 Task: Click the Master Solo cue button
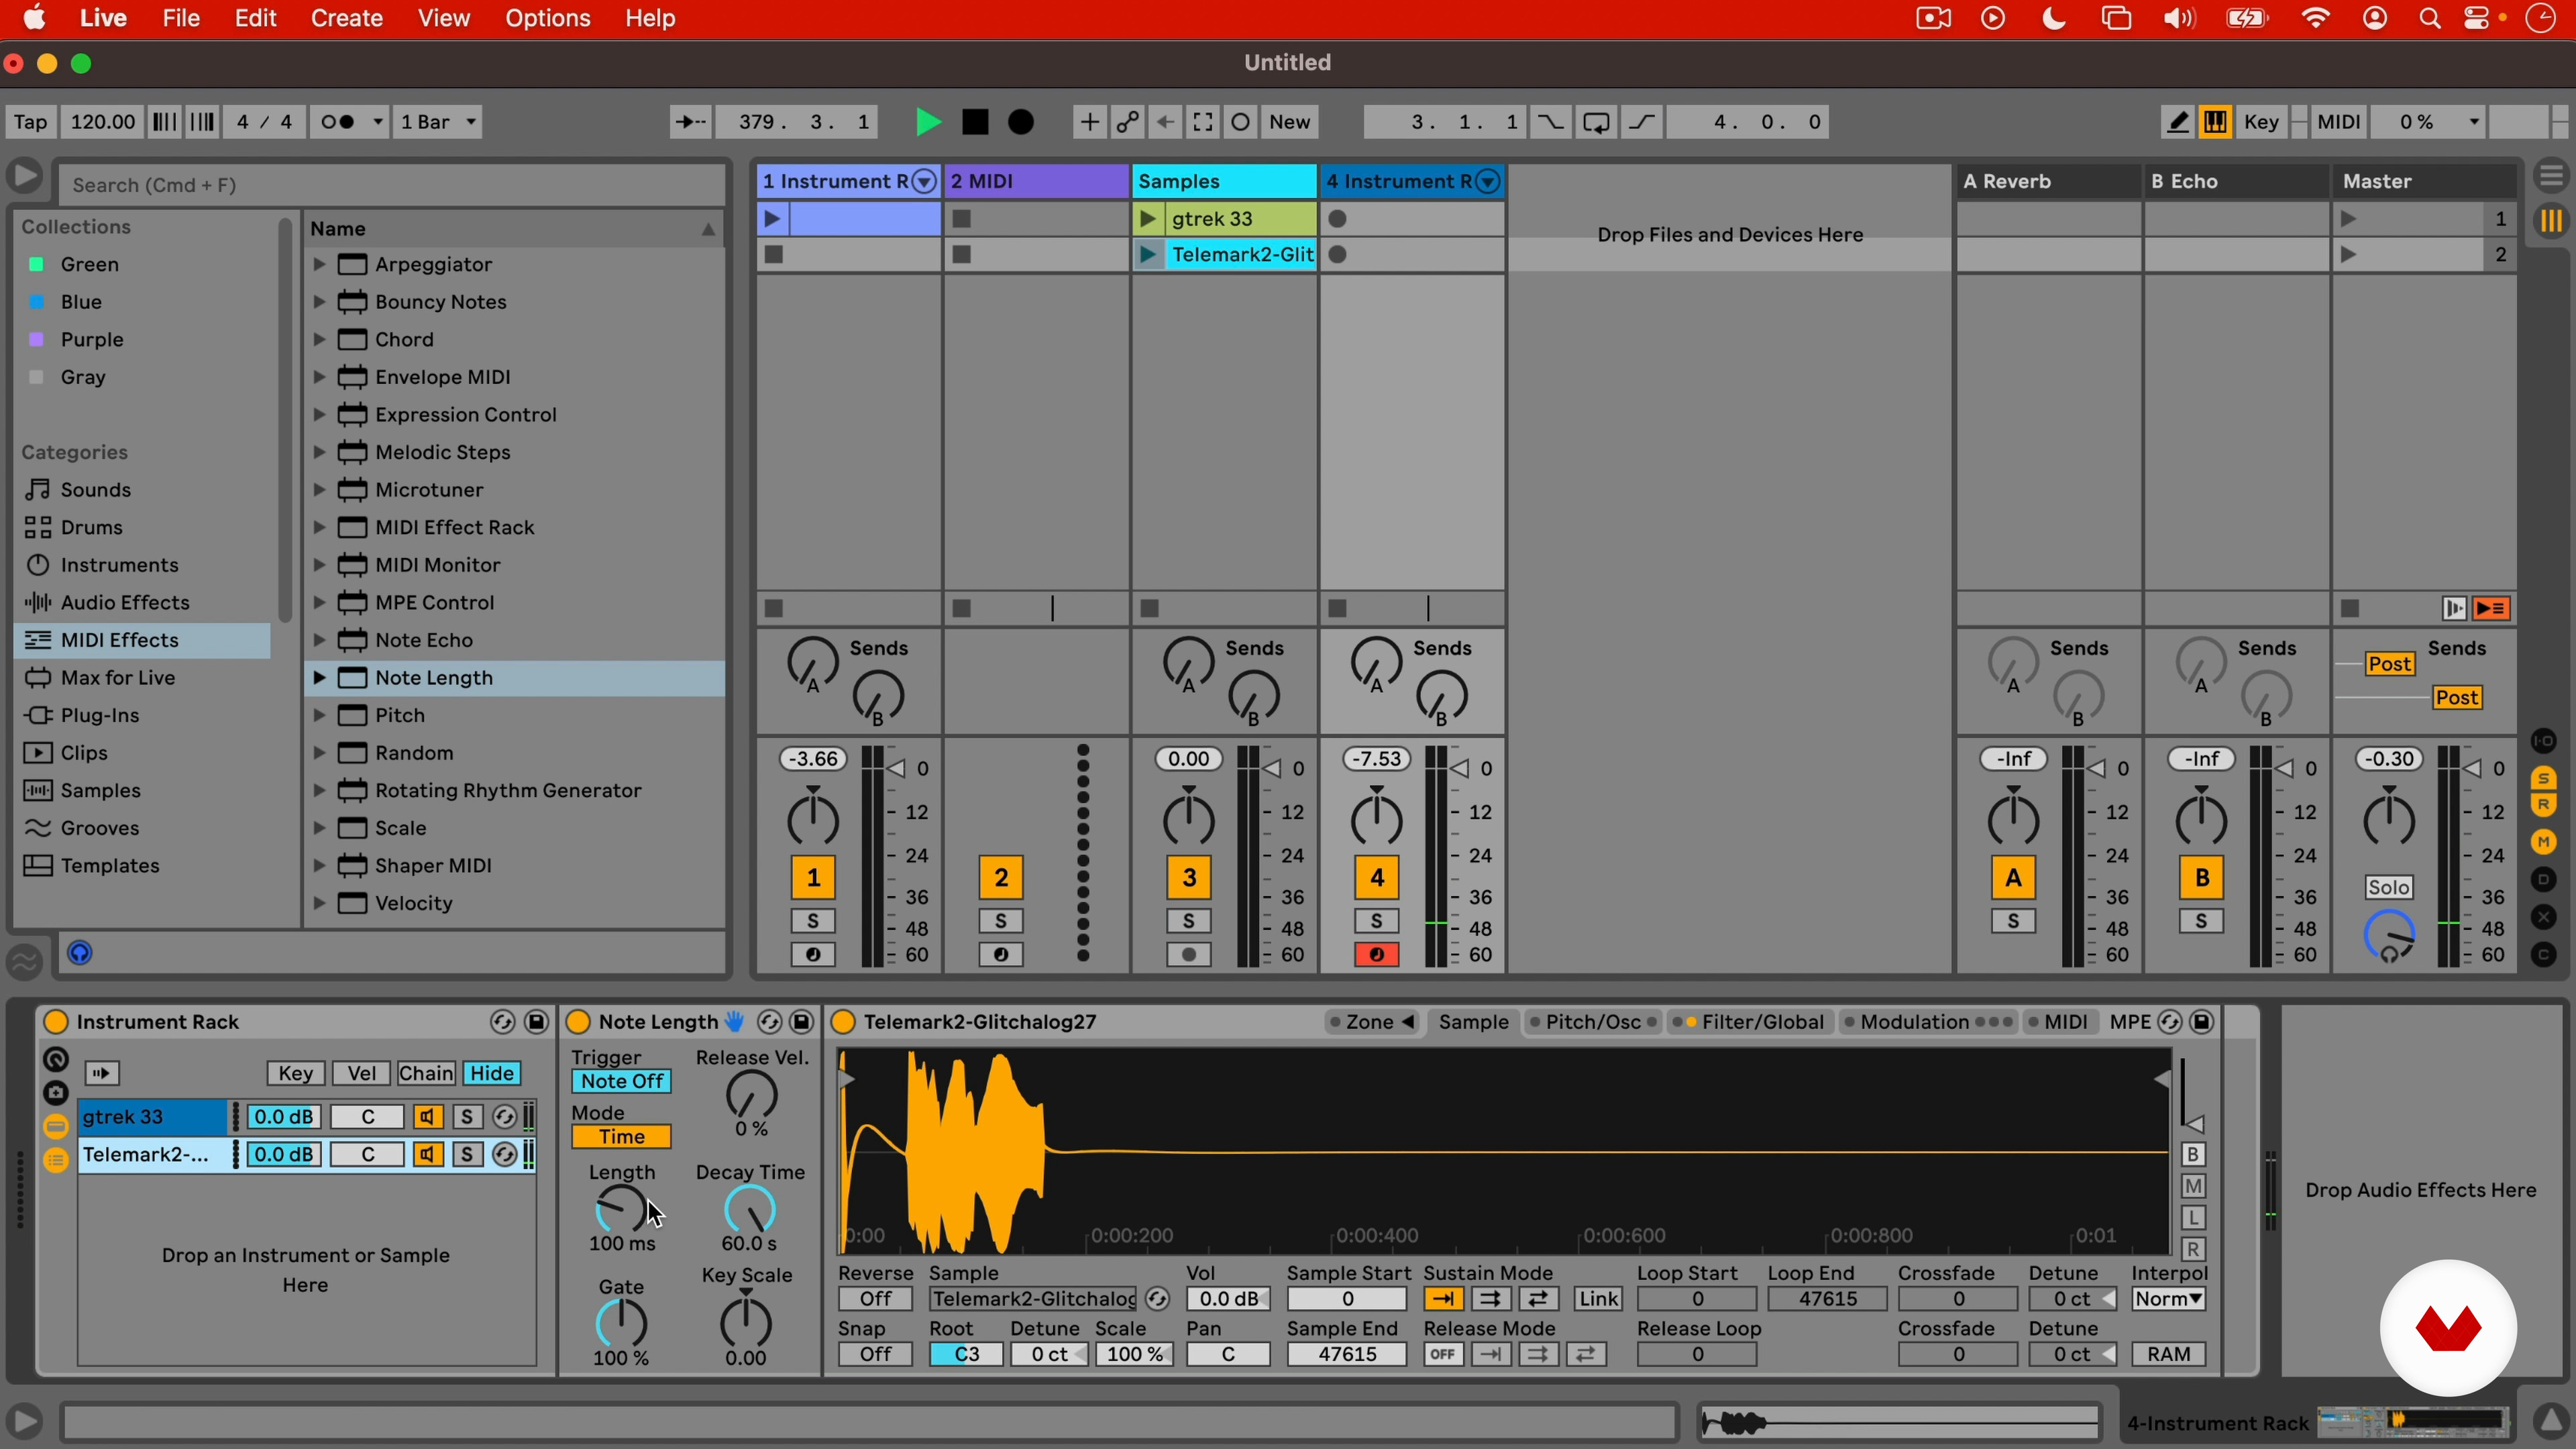point(2388,887)
